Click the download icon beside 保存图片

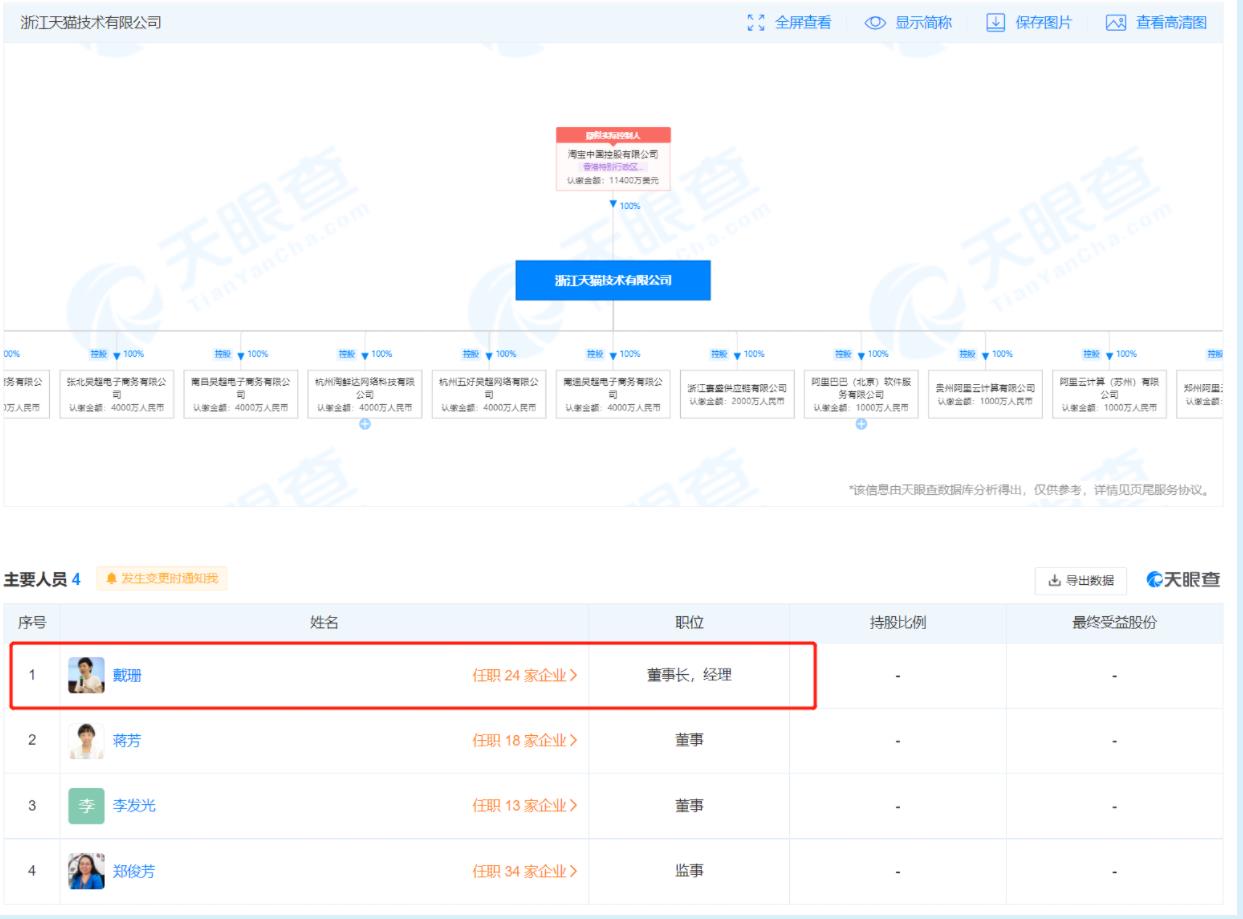(x=995, y=22)
